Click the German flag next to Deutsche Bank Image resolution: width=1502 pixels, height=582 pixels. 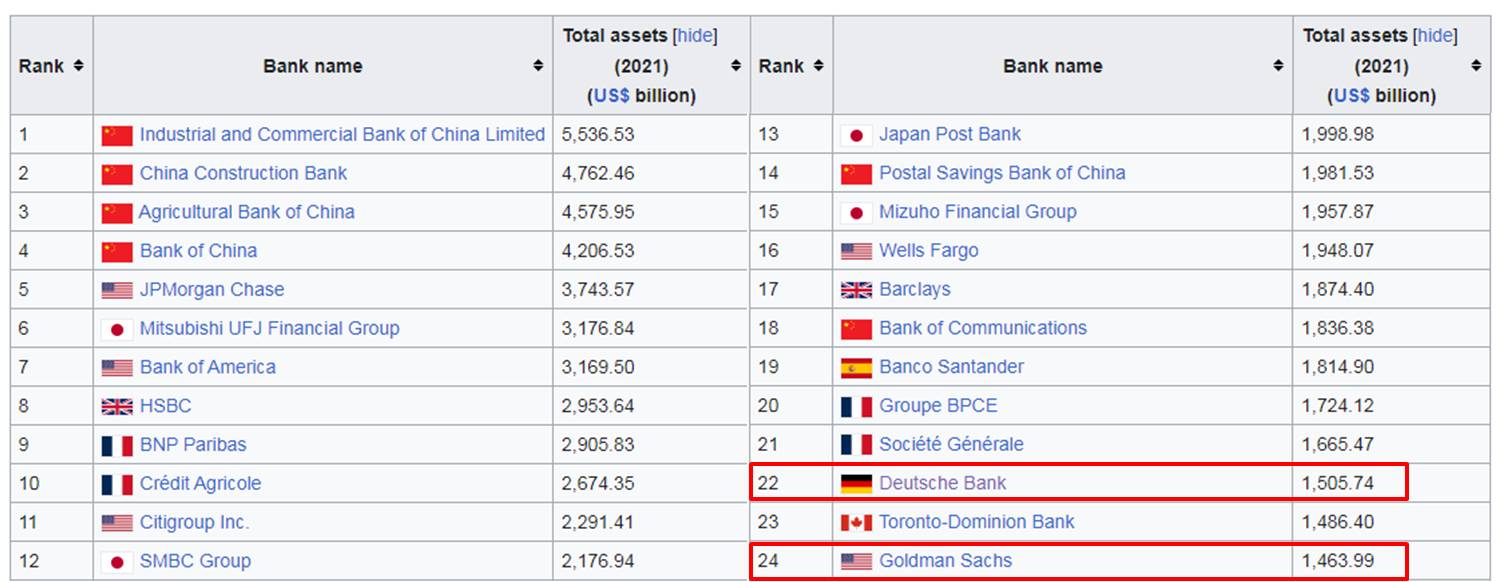click(x=856, y=484)
